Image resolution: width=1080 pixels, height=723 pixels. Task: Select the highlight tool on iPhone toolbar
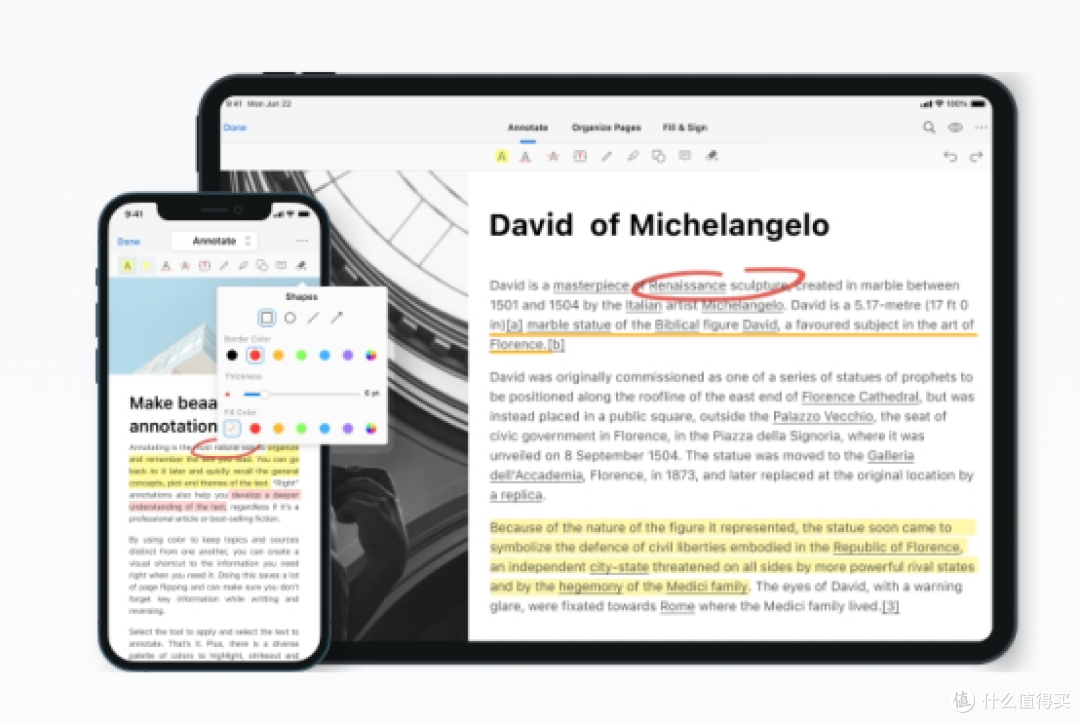click(127, 266)
